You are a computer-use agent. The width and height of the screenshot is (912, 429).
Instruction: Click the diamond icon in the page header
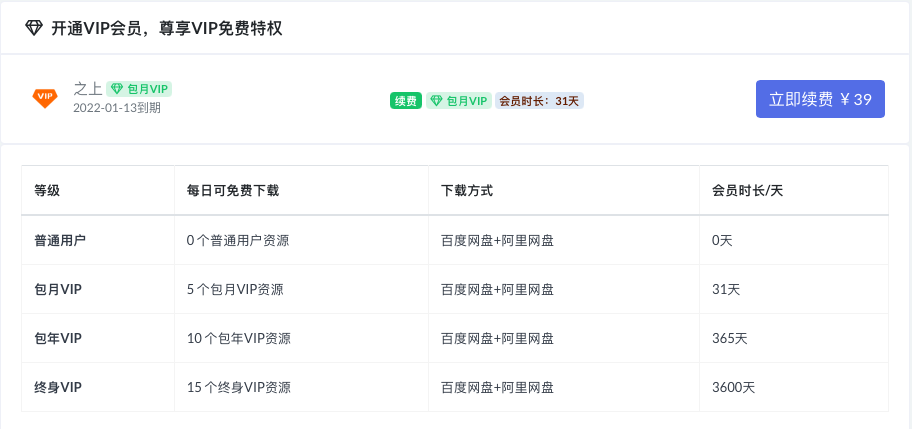[x=34, y=28]
